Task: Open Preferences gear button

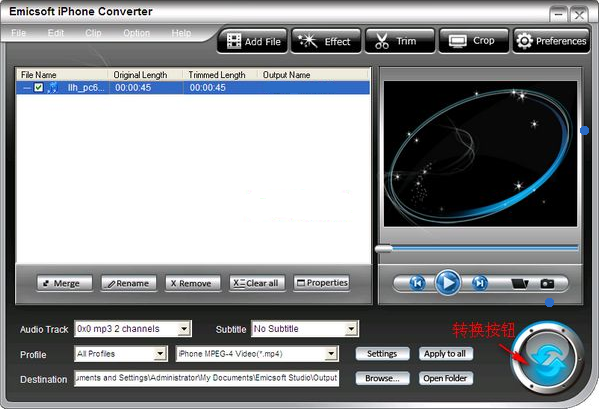Action: 551,41
